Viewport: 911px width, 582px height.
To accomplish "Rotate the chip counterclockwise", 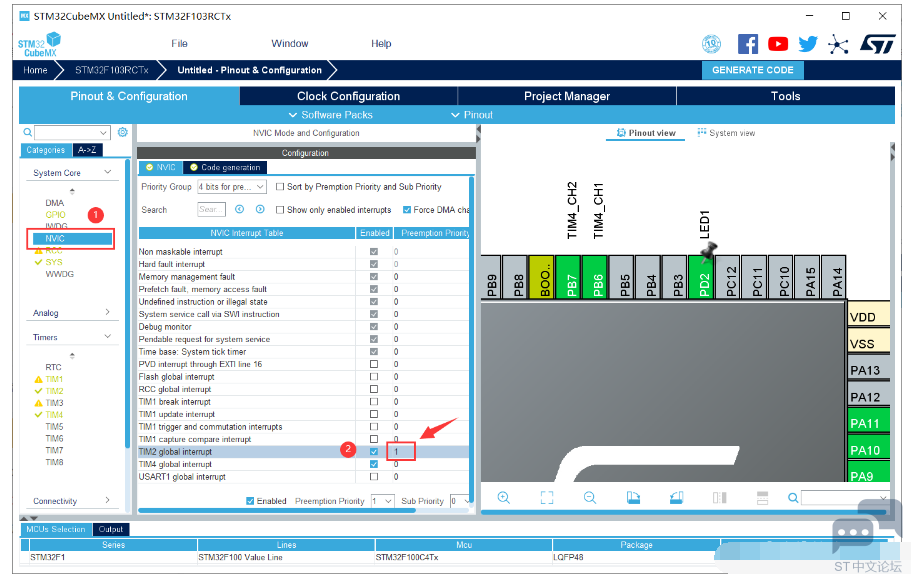I will (x=676, y=498).
